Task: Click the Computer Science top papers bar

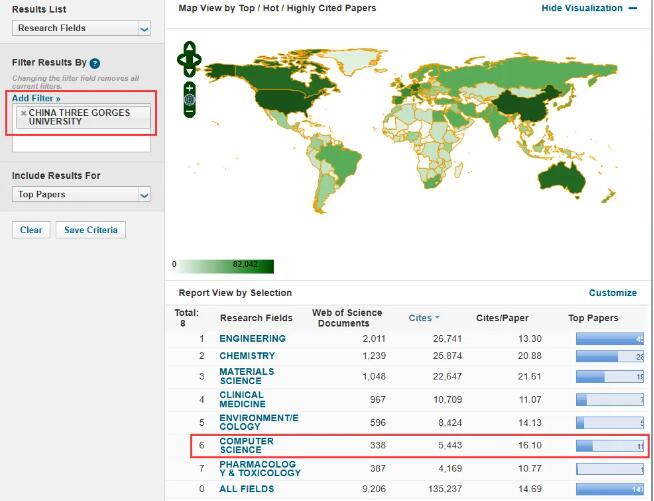Action: pos(609,446)
